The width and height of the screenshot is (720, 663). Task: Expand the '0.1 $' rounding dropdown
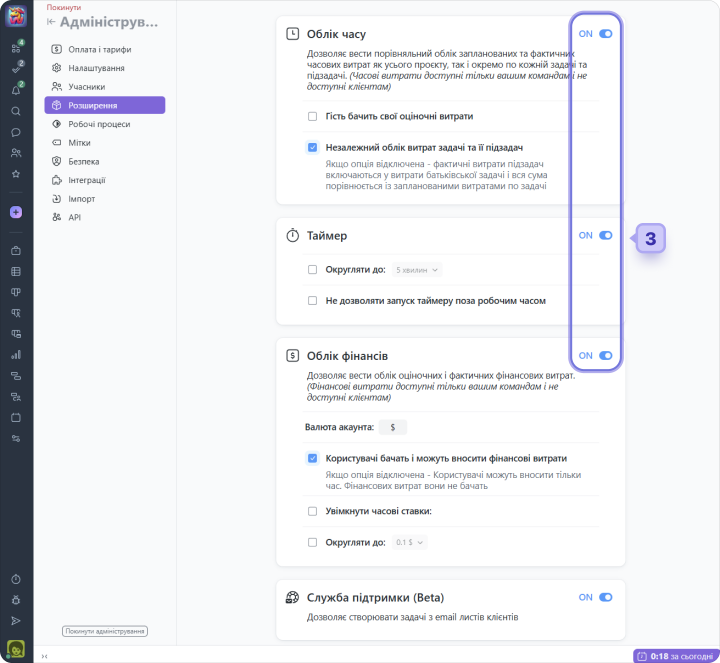[x=409, y=542]
